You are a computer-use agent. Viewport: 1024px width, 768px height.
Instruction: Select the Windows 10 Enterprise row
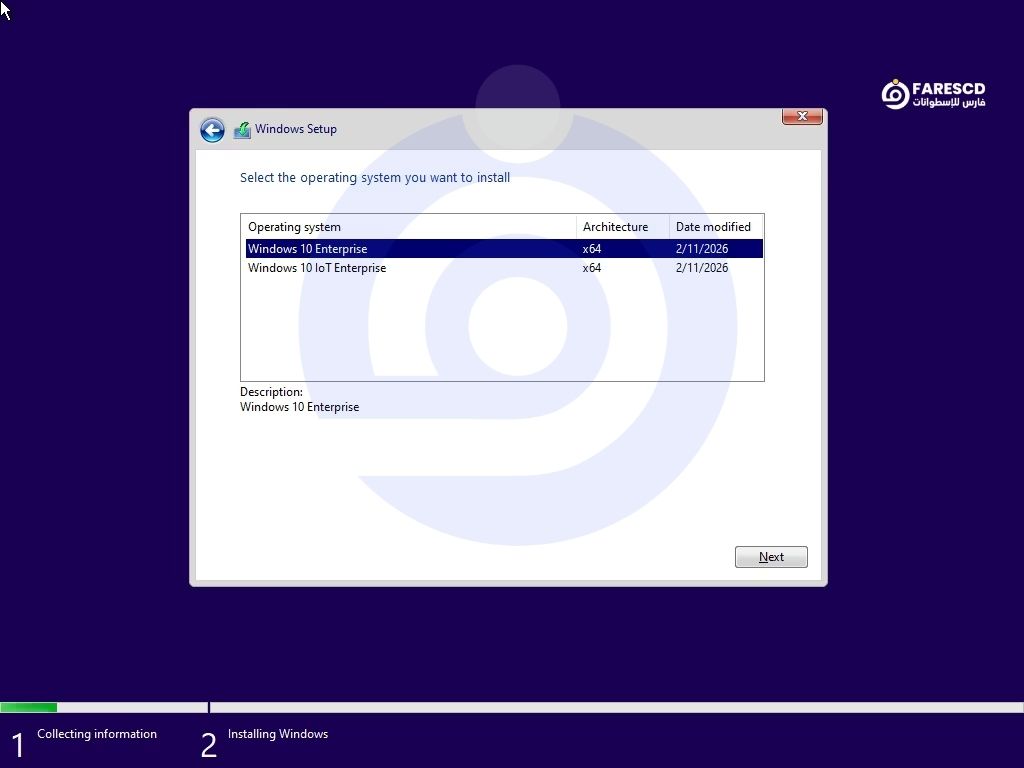coord(308,249)
